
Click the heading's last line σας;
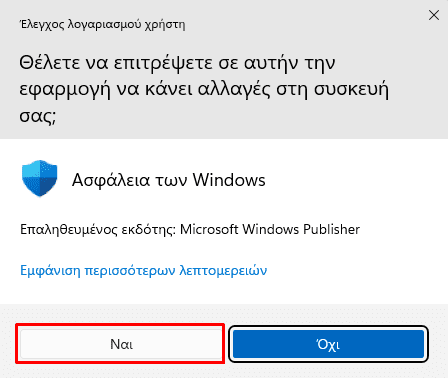38,116
